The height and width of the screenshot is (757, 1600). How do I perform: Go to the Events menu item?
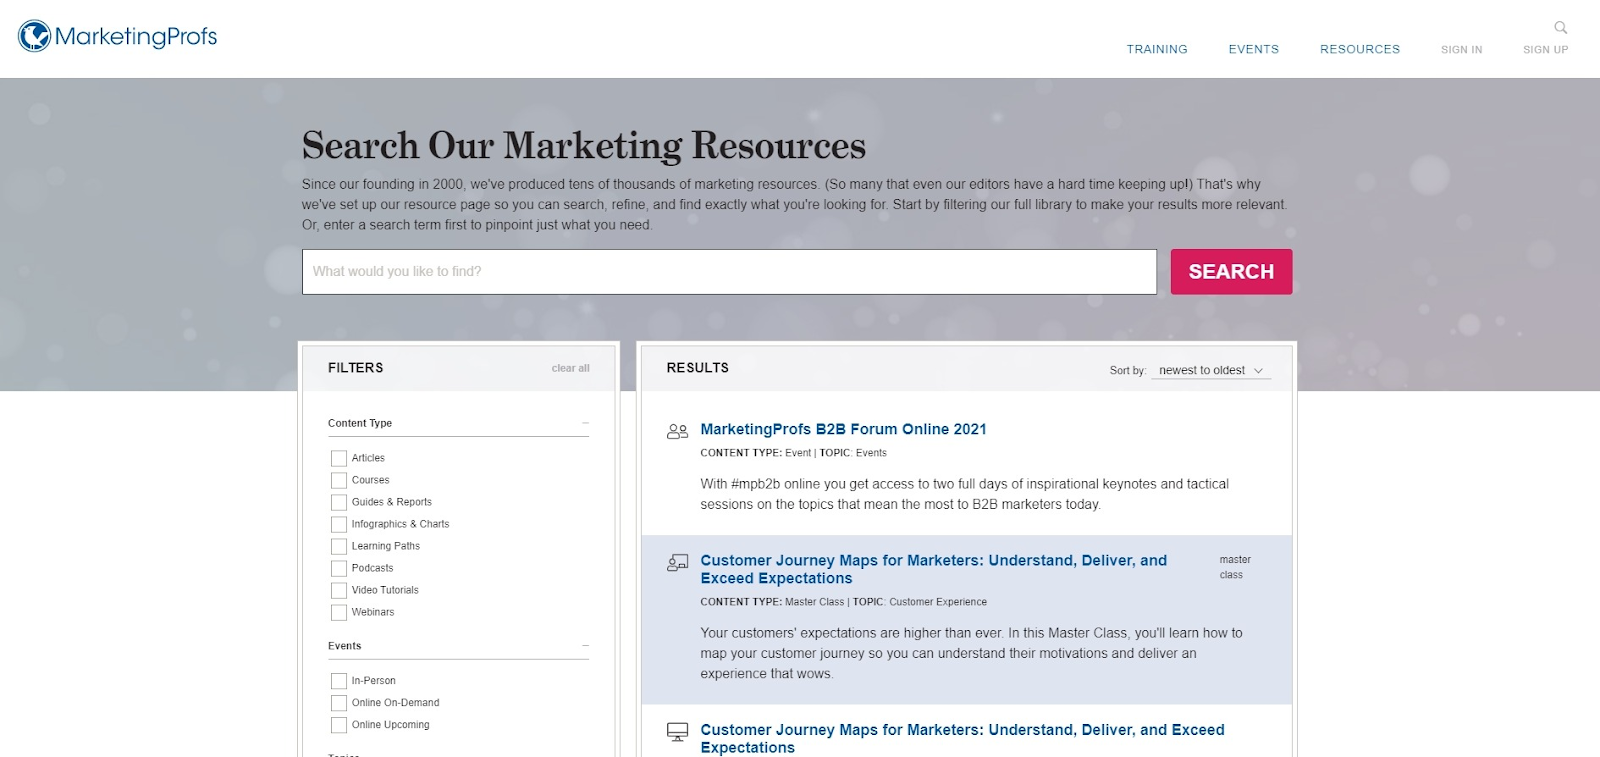tap(1253, 49)
